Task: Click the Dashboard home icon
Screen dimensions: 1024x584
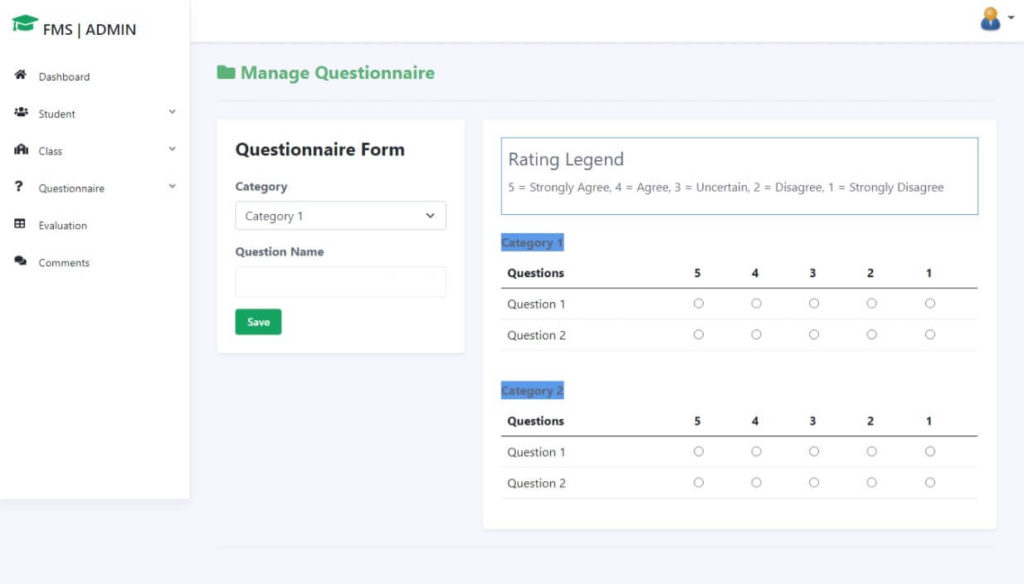Action: 22,76
